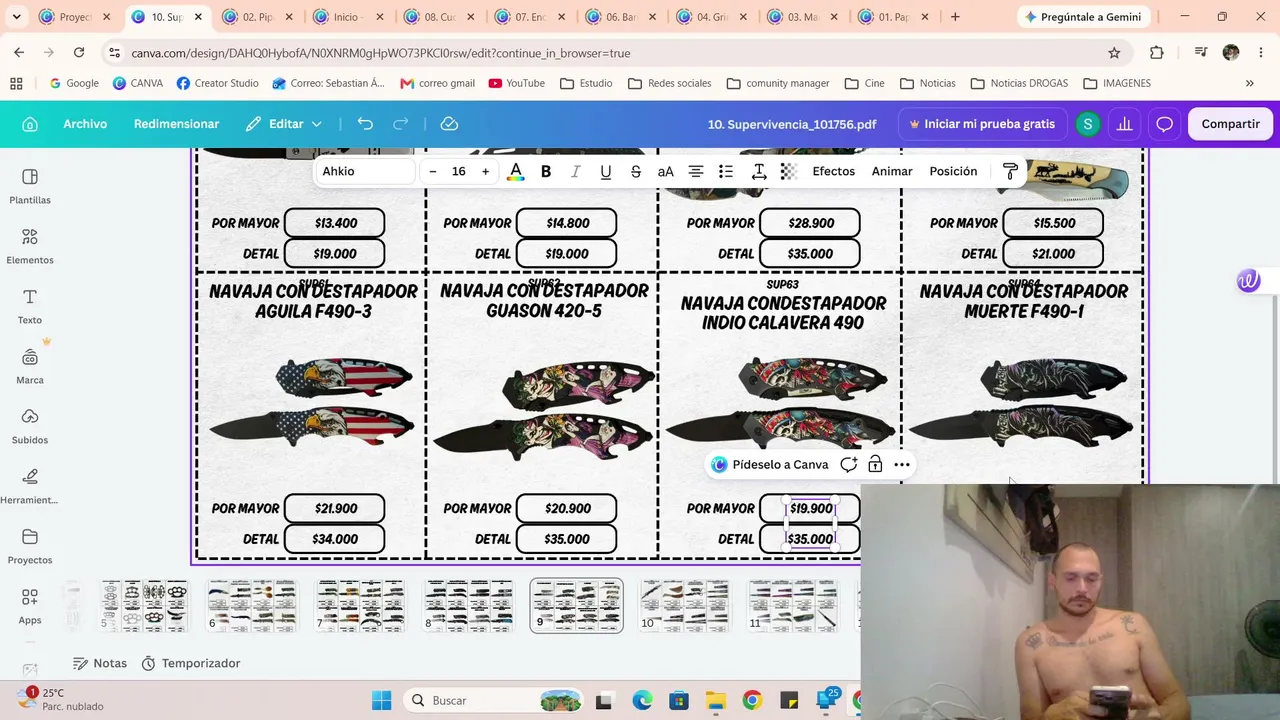Click the Compartir share button
Viewport: 1280px width, 720px height.
1230,124
